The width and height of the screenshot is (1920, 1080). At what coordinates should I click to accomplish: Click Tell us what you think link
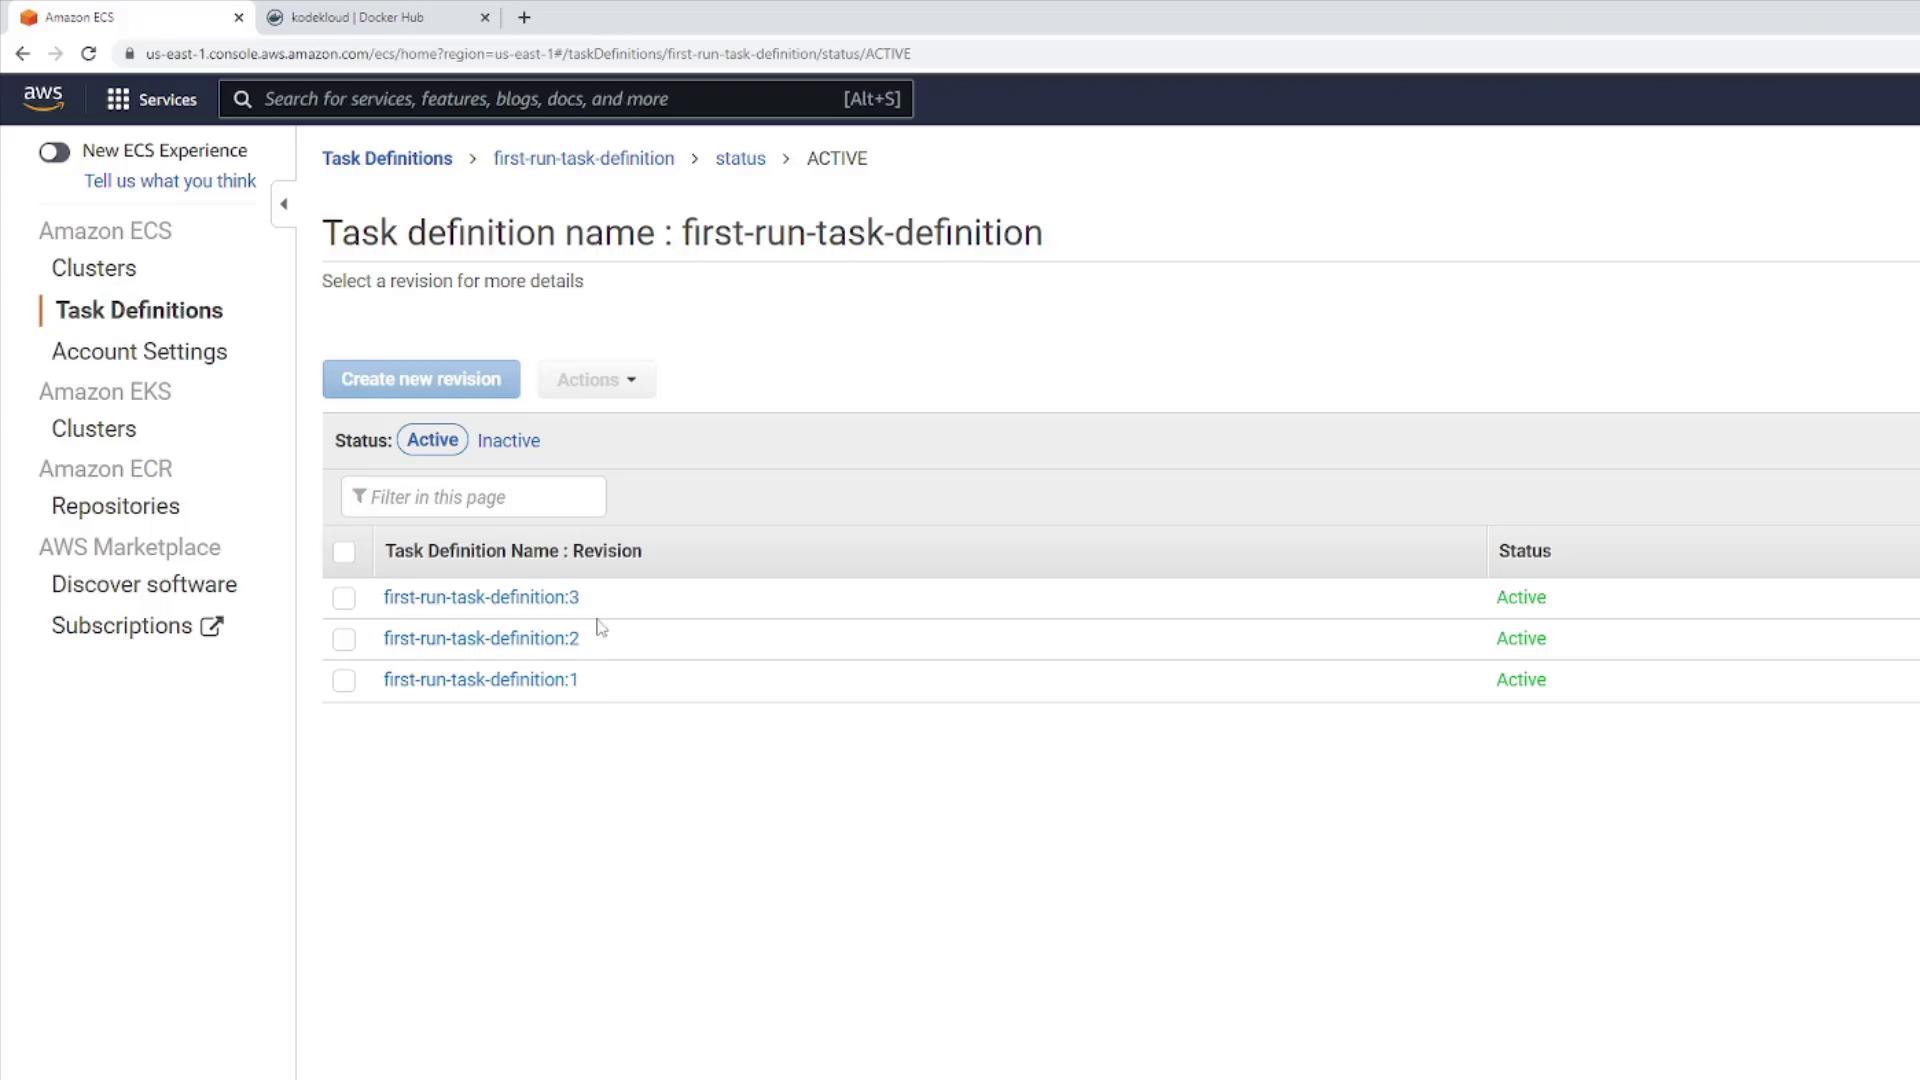coord(170,181)
